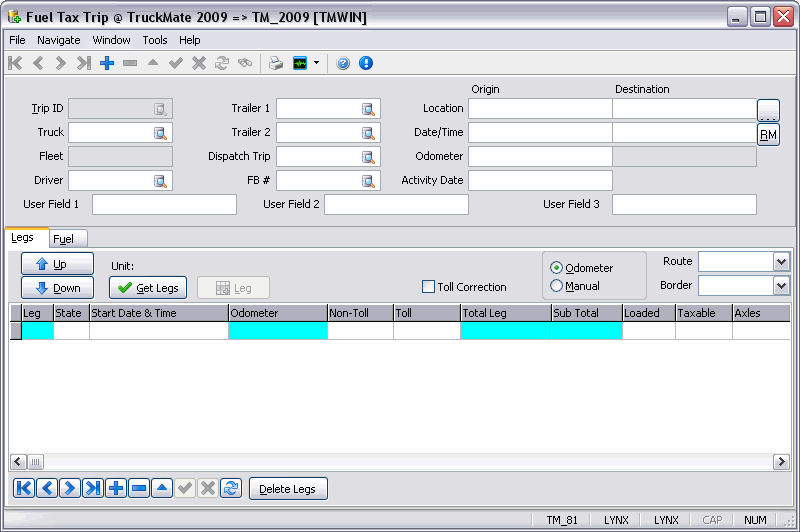Open find tool with binoculars icon
The width and height of the screenshot is (800, 532).
[245, 63]
